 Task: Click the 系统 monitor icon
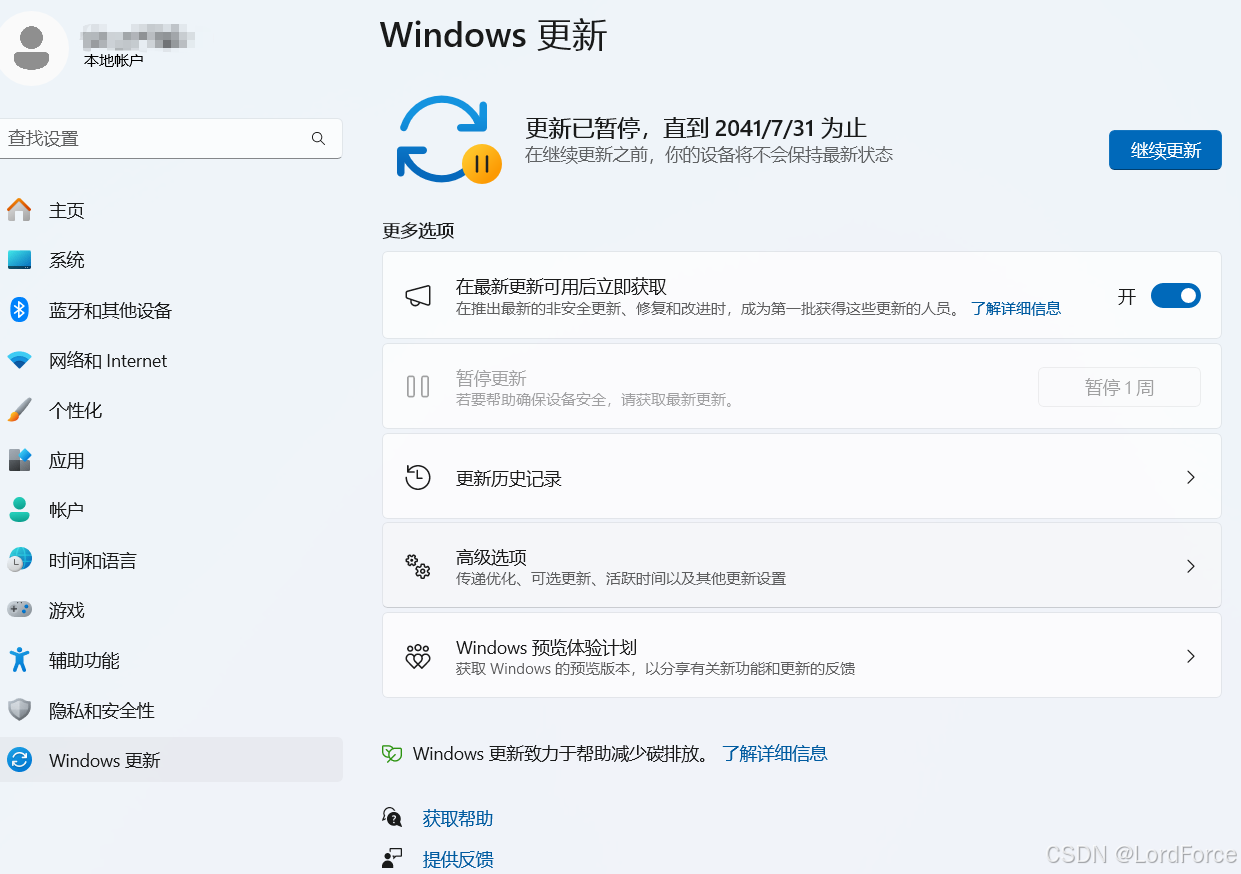[x=19, y=260]
